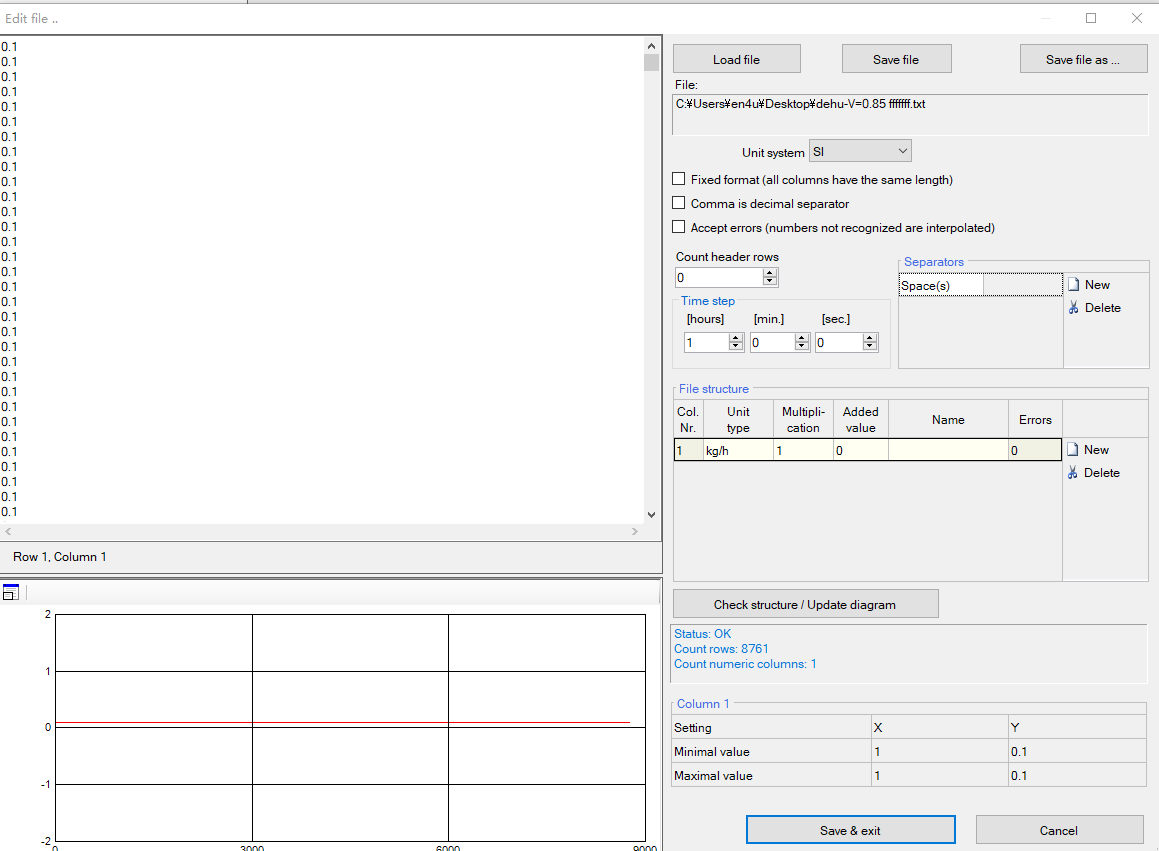1159x851 pixels.
Task: Click Check structure / Update diagram
Action: pyautogui.click(x=805, y=605)
